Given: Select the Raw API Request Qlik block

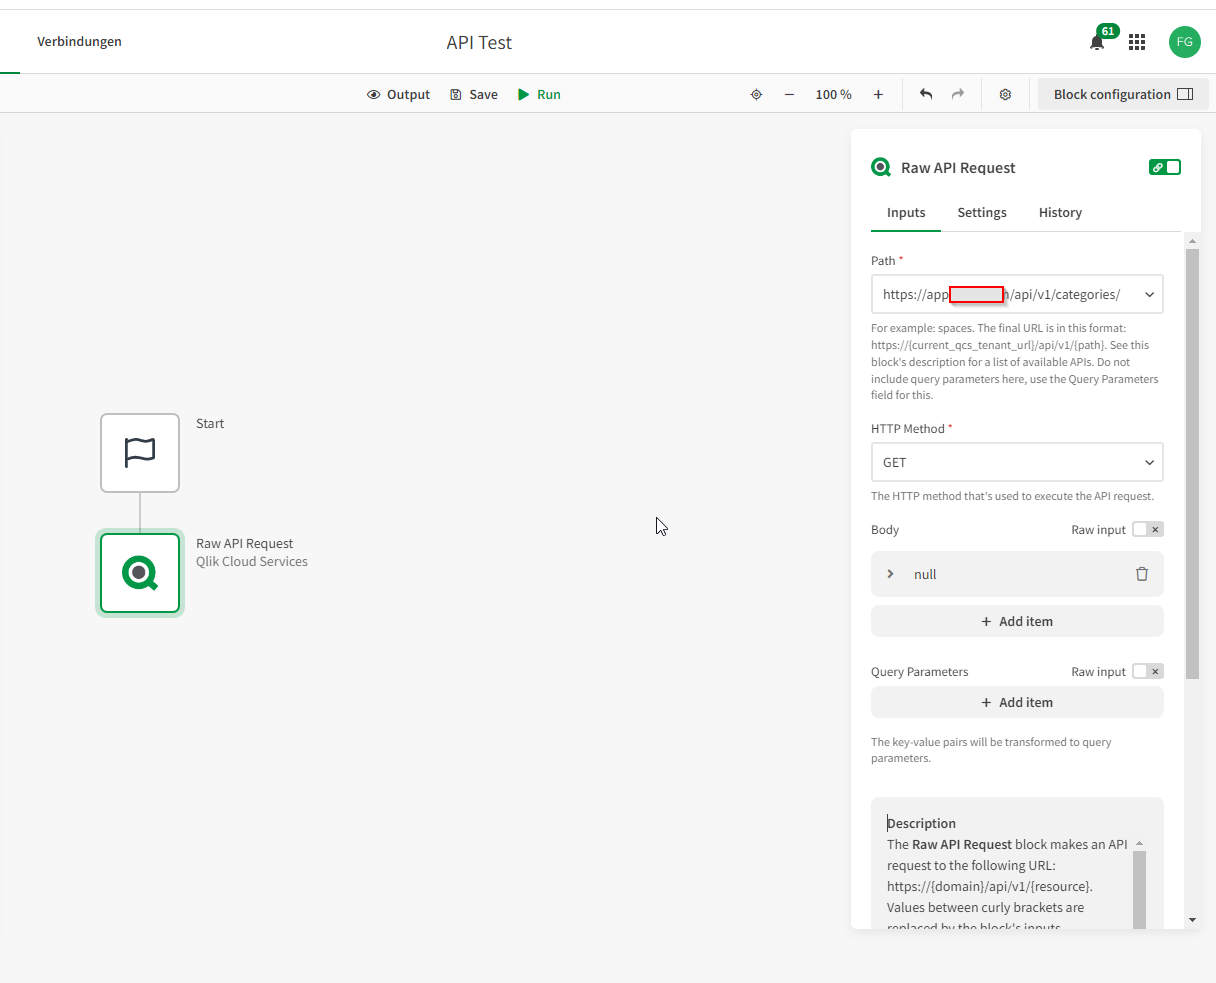Looking at the screenshot, I should coord(140,573).
